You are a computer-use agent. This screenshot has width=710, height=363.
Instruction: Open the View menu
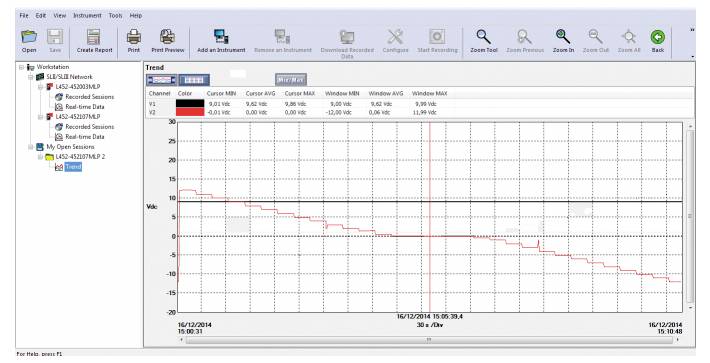click(x=60, y=15)
